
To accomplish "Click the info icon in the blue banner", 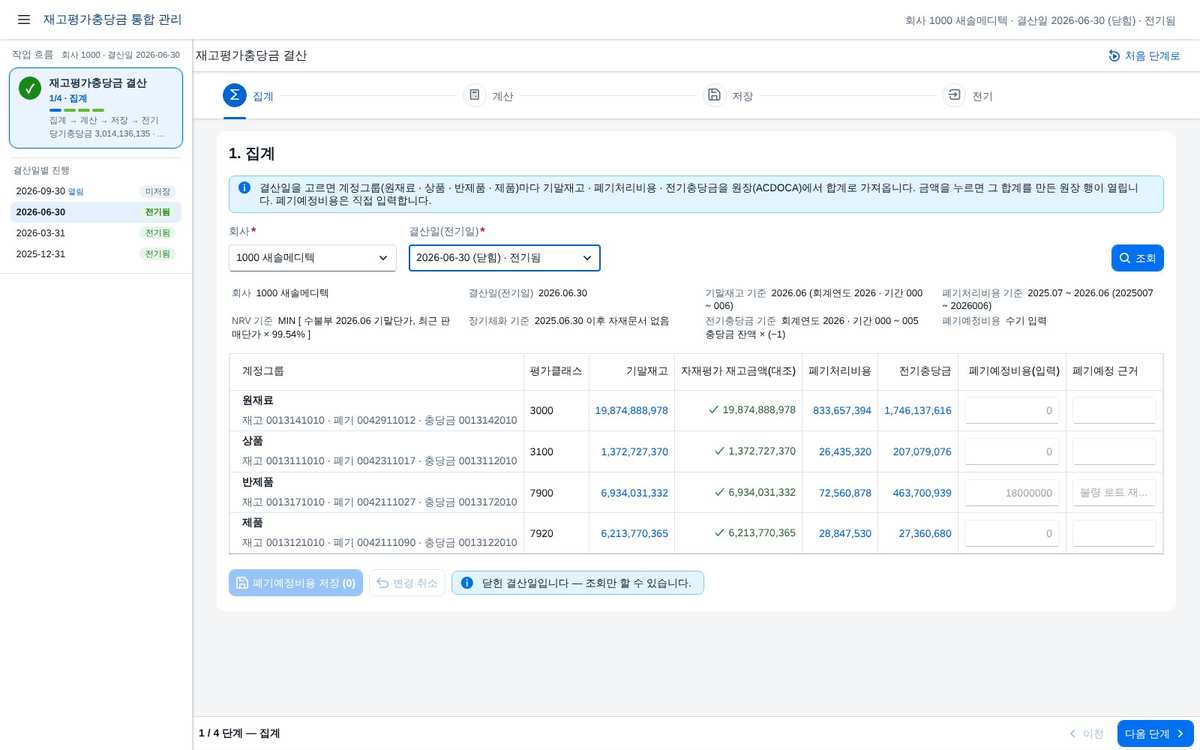I will pos(245,187).
